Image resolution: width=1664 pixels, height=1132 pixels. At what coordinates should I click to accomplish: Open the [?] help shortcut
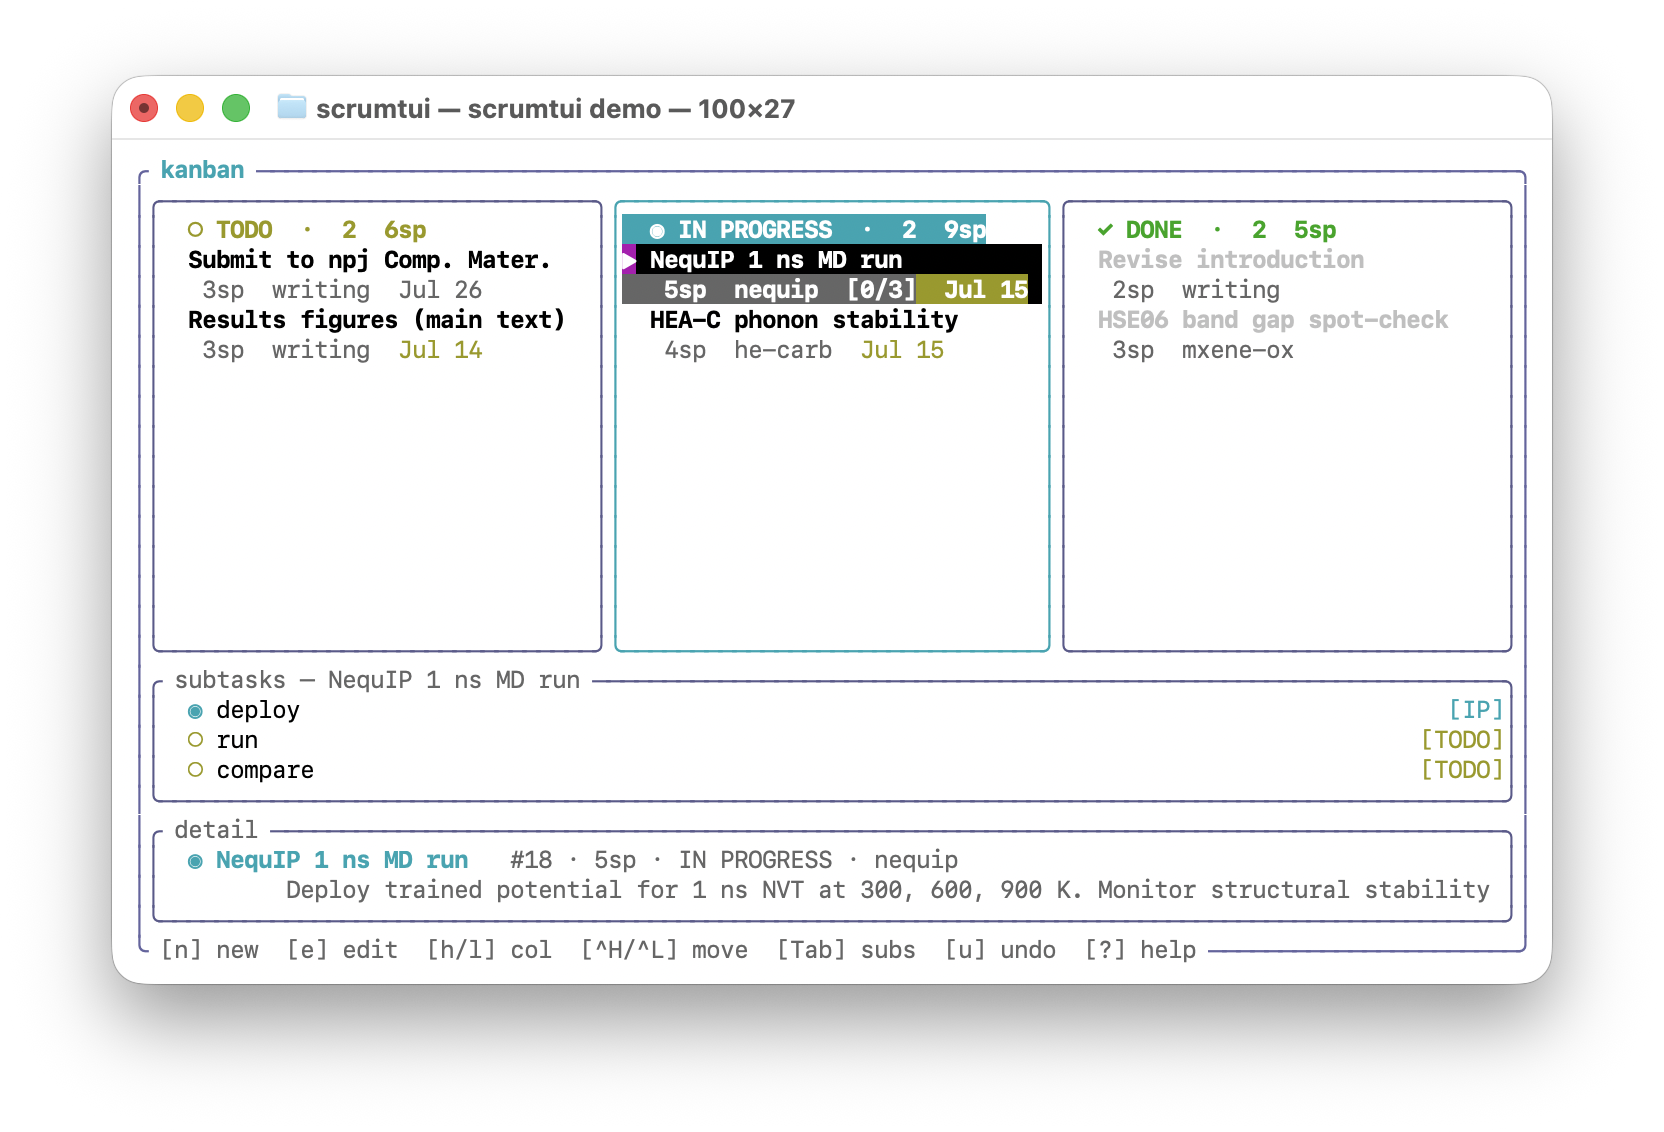pos(1140,950)
